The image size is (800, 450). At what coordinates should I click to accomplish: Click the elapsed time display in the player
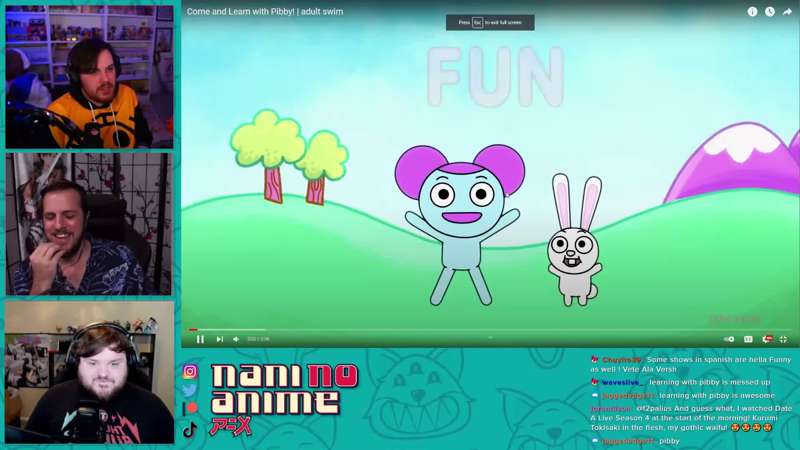coord(258,339)
